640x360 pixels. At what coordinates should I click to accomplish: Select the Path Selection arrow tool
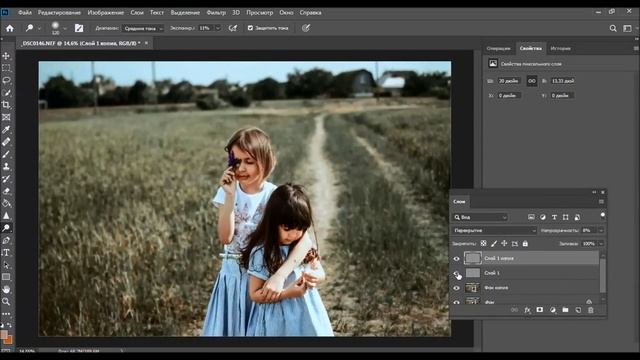[6, 265]
